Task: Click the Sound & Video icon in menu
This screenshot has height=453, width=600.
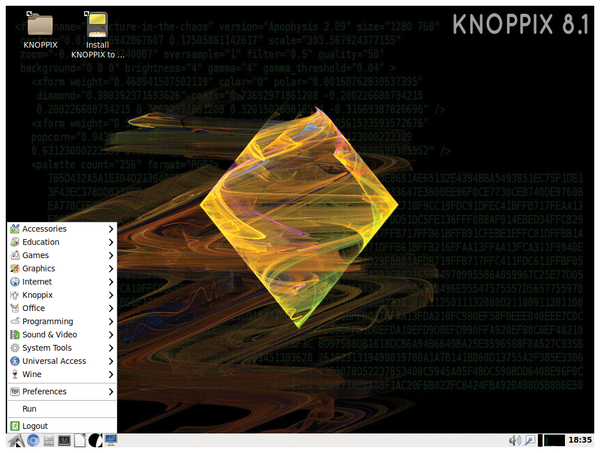Action: pos(15,335)
